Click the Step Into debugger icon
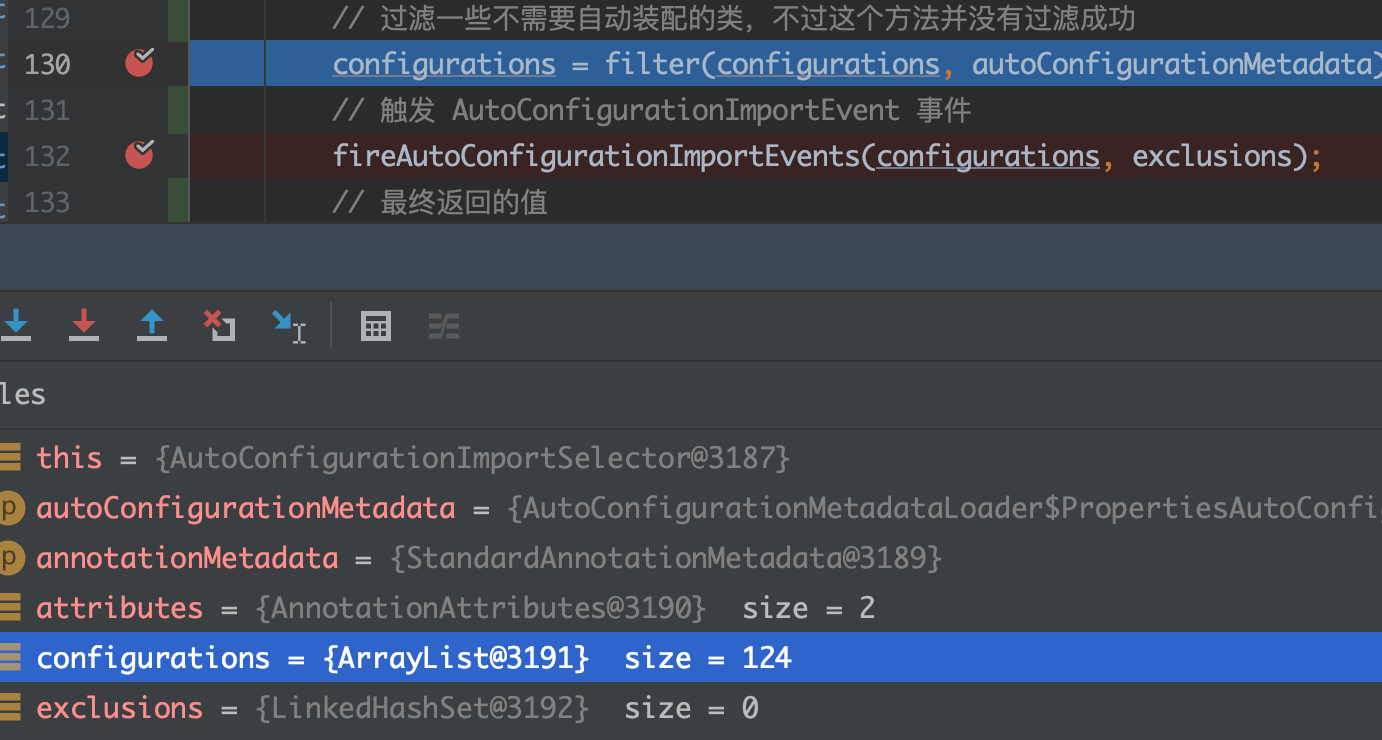 click(16, 325)
